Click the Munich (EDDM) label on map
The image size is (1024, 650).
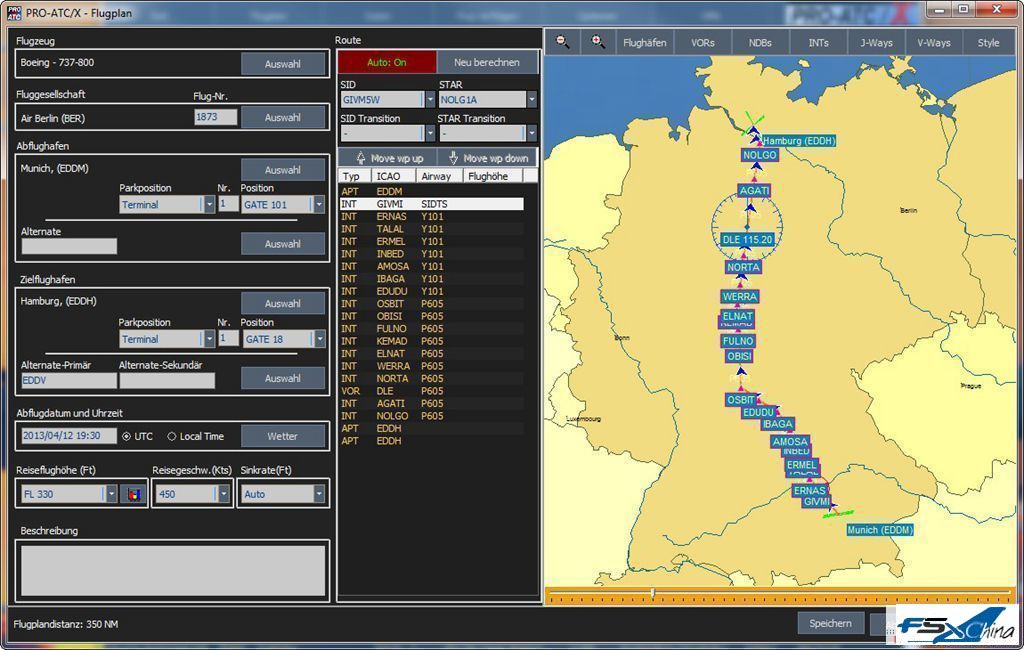point(880,530)
